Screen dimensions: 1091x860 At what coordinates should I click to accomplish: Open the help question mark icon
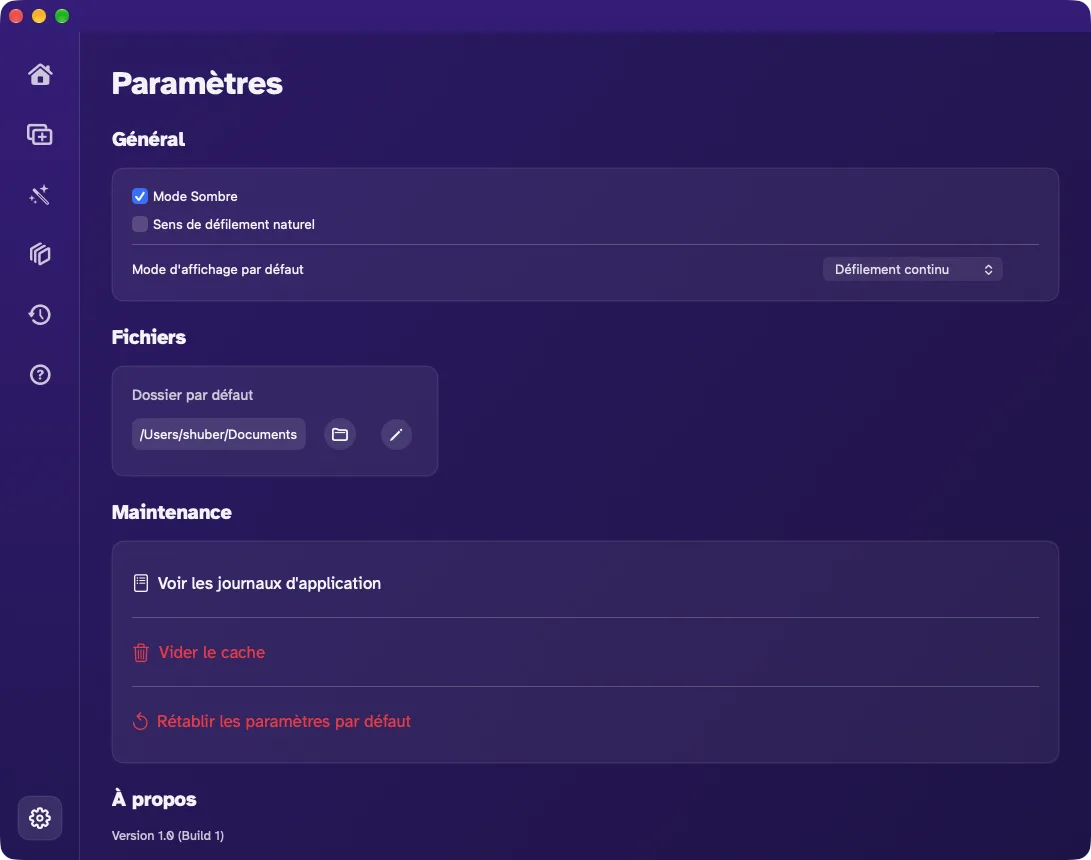coord(40,375)
